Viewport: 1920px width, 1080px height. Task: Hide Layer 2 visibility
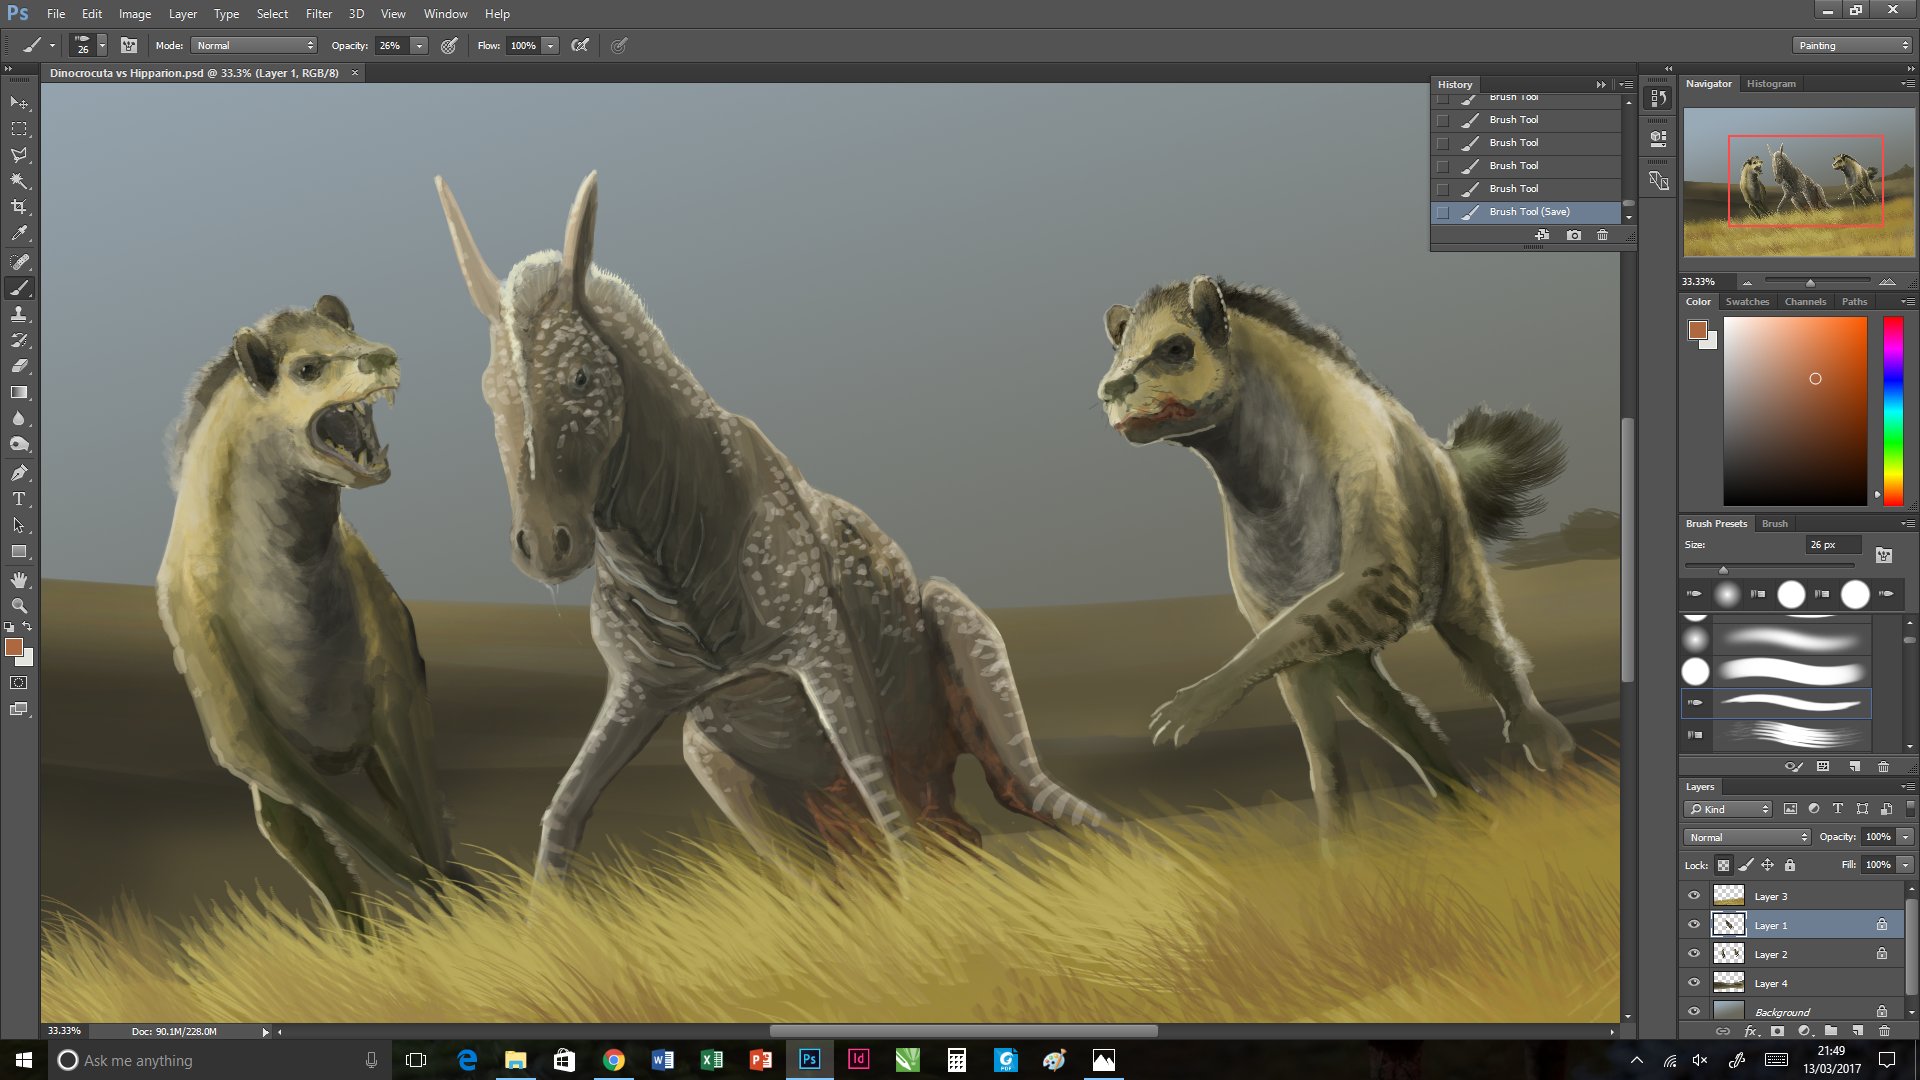coord(1694,954)
